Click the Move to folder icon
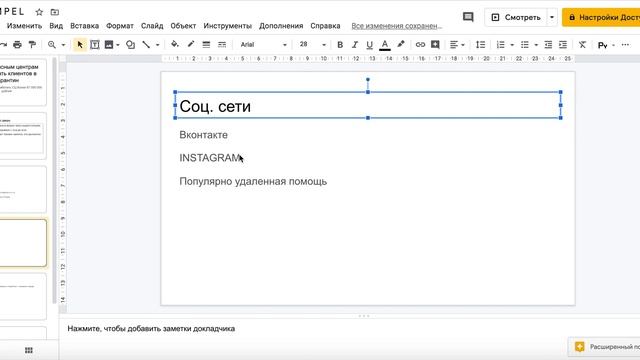640x360 pixels. (55, 12)
